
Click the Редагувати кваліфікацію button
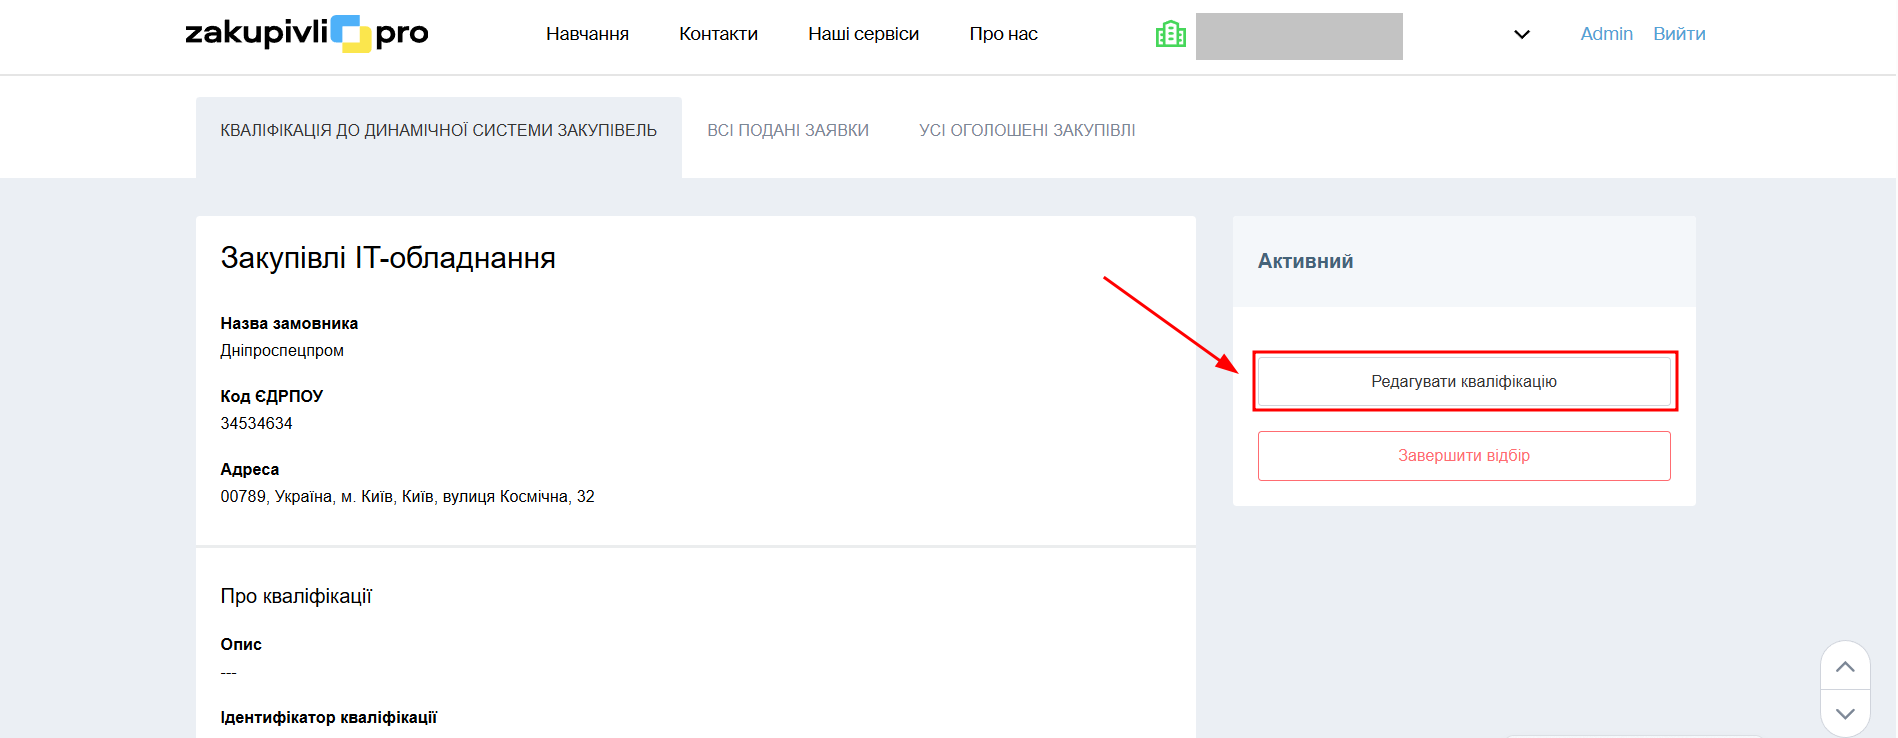tap(1463, 381)
